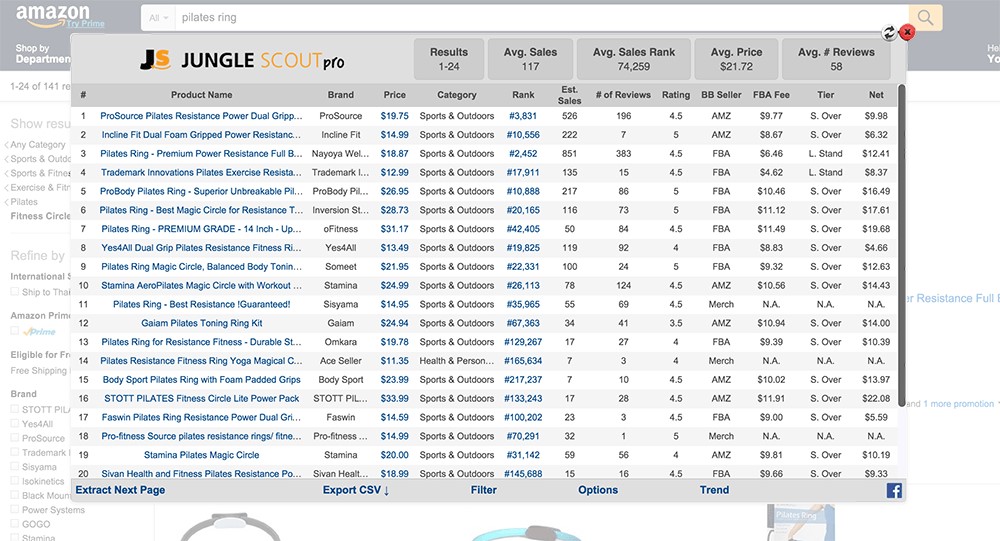
Task: Click rank #2,452 link
Action: pyautogui.click(x=523, y=154)
